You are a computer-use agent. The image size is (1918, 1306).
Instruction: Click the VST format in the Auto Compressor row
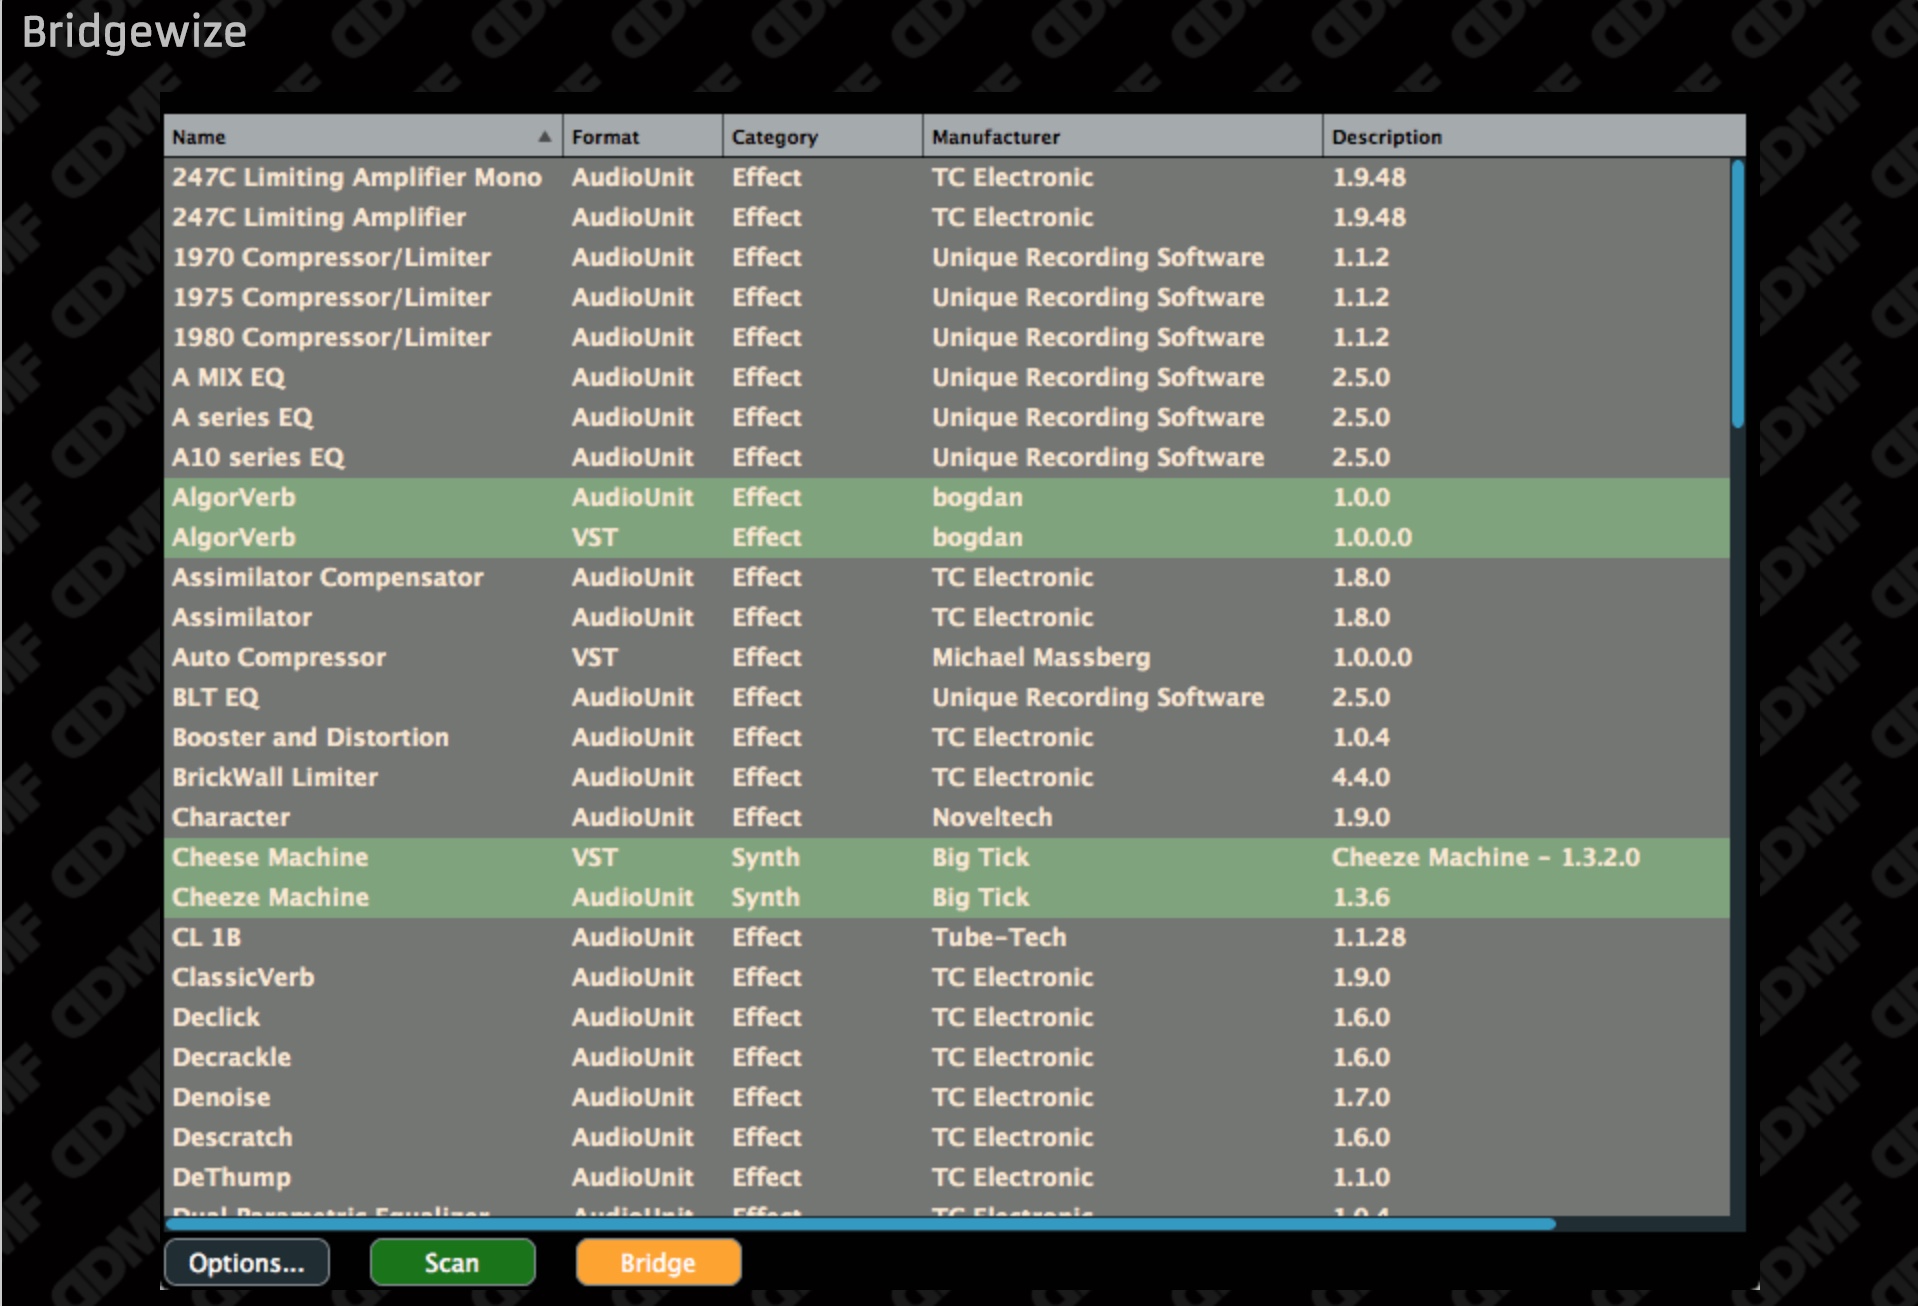pos(595,657)
